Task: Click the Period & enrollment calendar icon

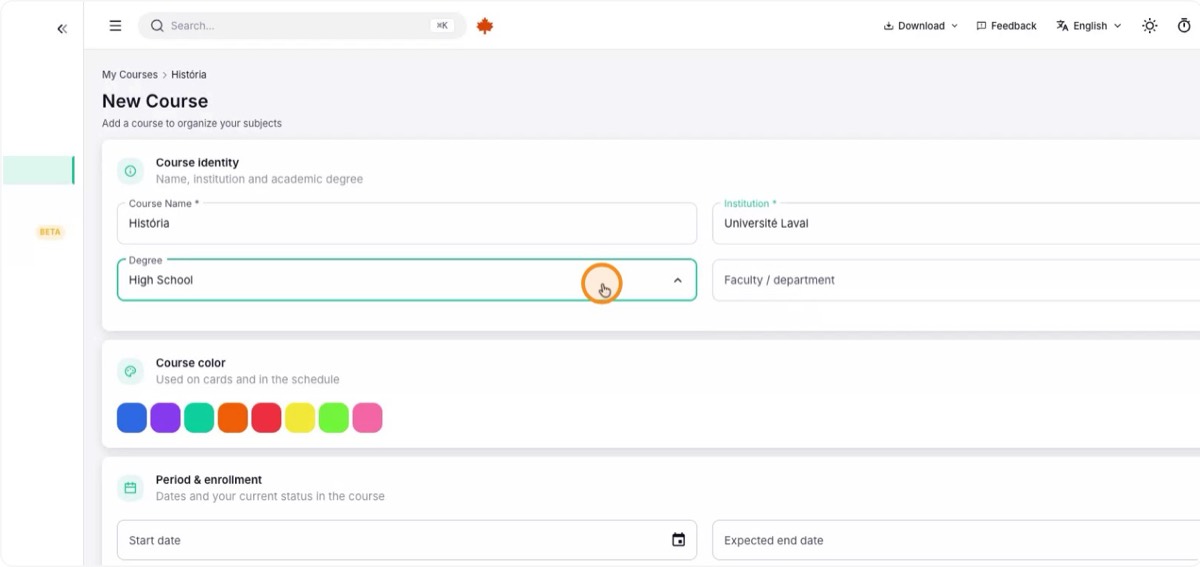Action: point(130,488)
